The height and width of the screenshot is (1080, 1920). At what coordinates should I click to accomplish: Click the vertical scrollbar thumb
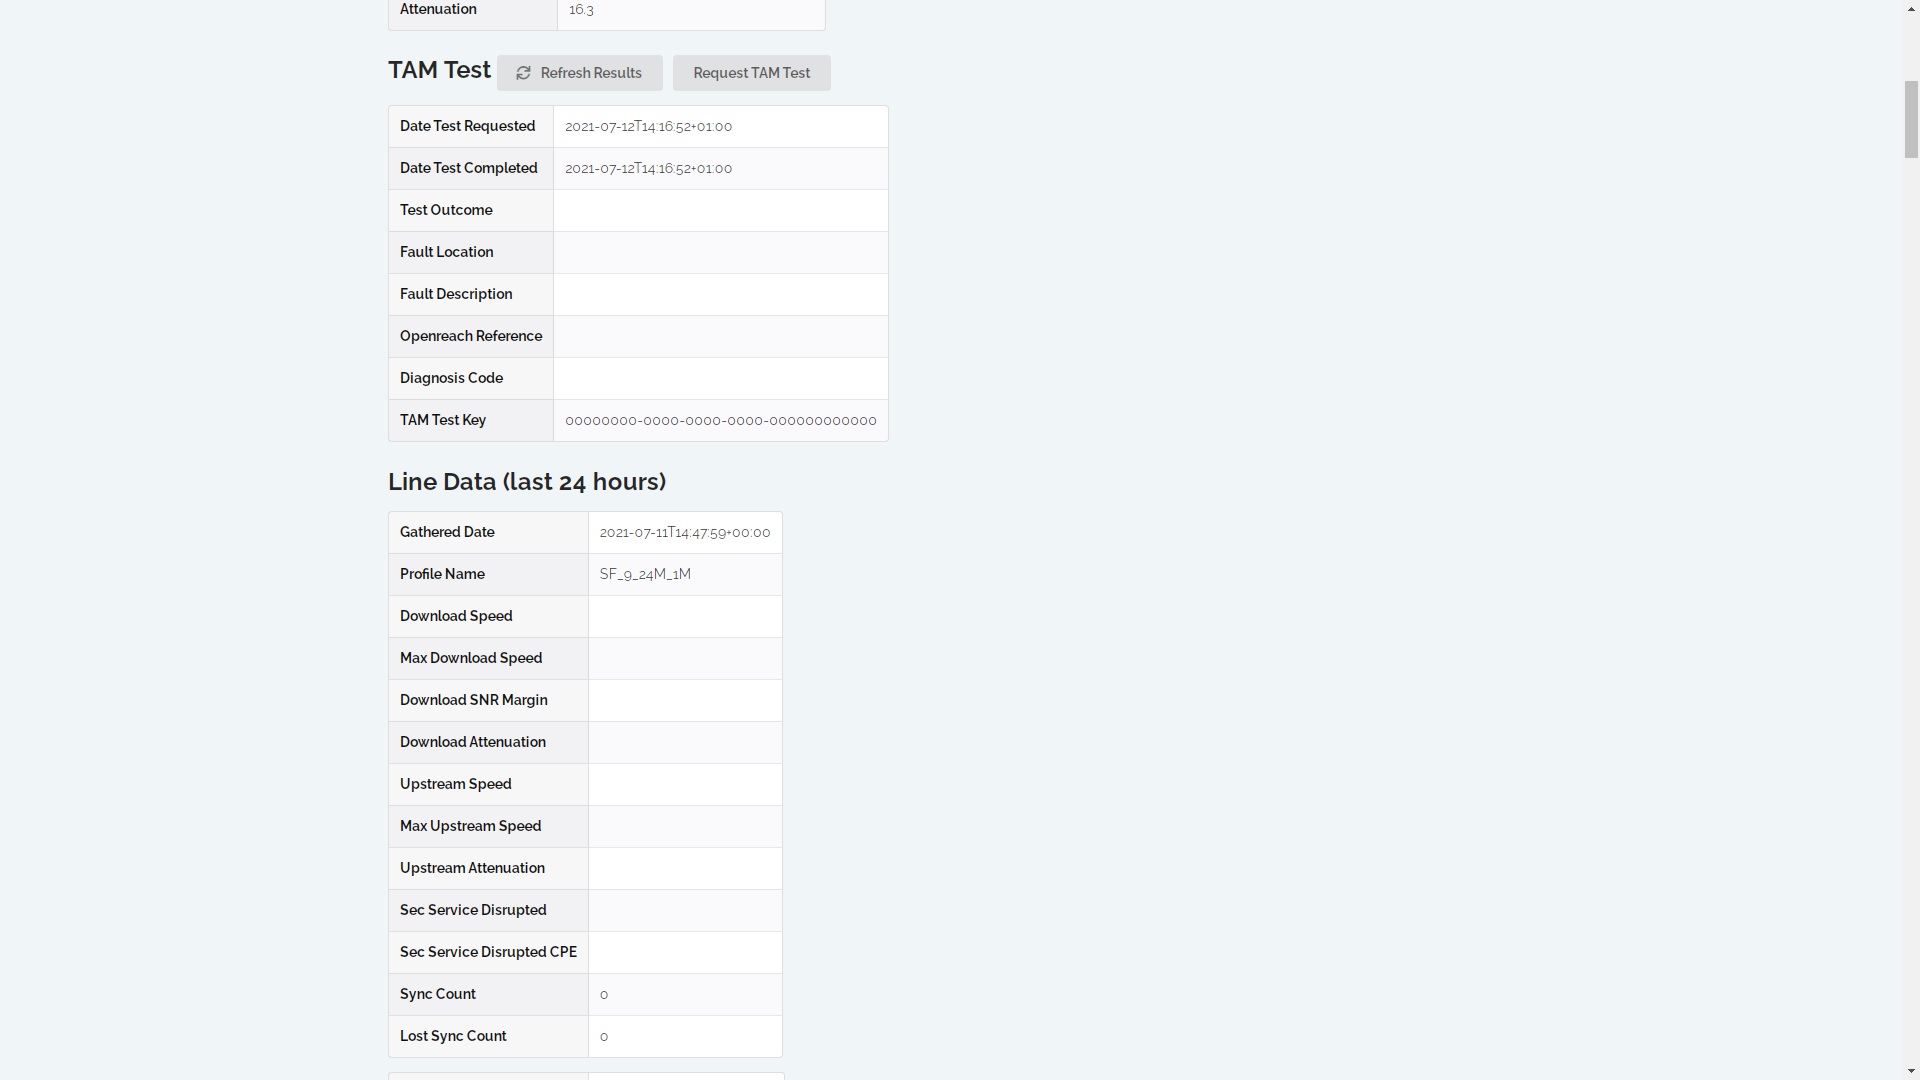(1911, 120)
